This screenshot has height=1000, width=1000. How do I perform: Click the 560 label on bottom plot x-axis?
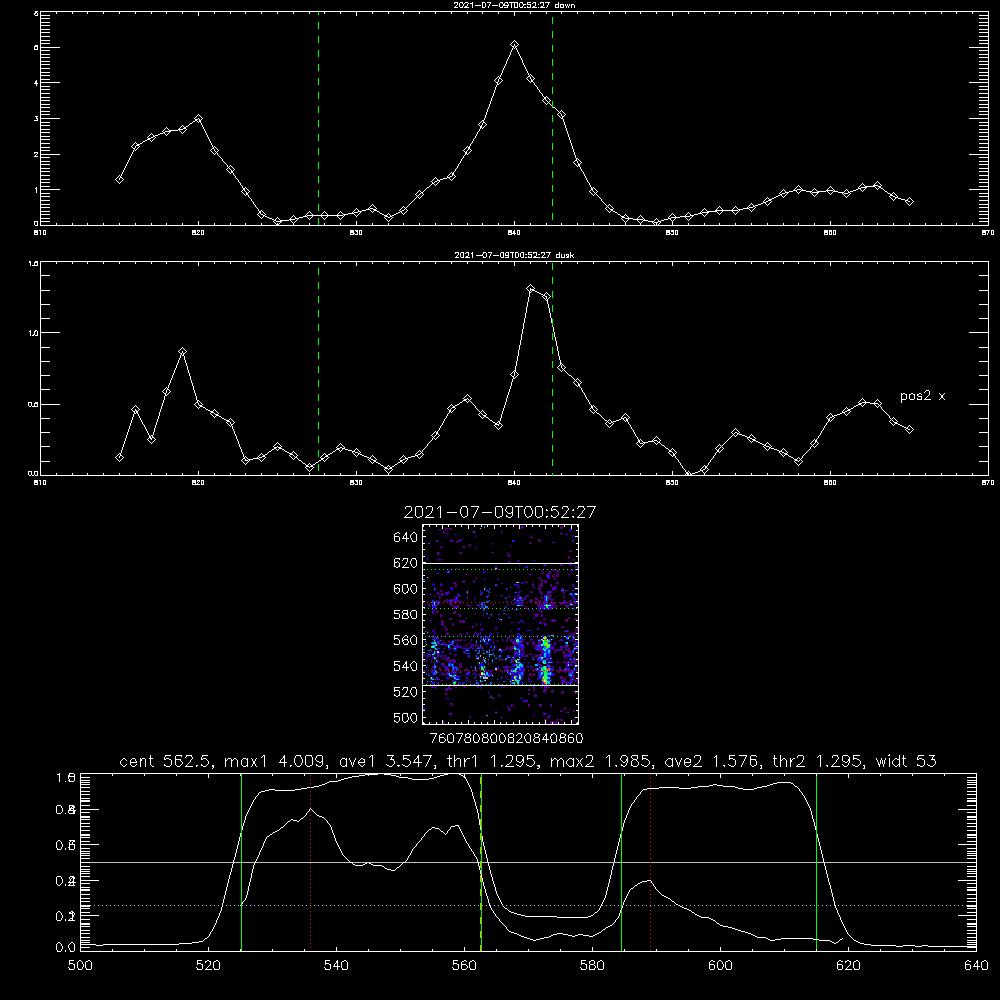464,966
